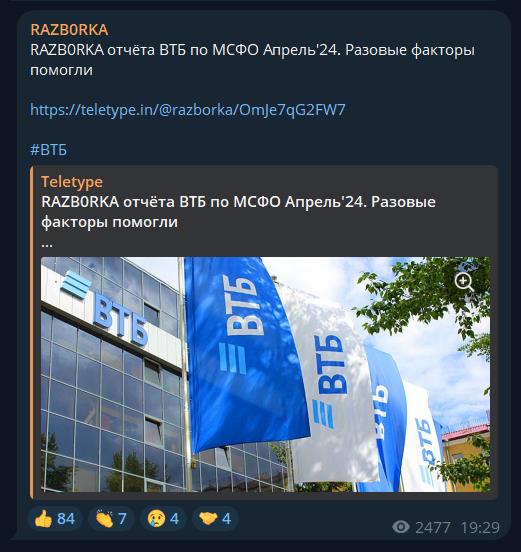The image size is (521, 552).
Task: Open the preview article title about ВТБ МСФО
Action: pyautogui.click(x=238, y=212)
